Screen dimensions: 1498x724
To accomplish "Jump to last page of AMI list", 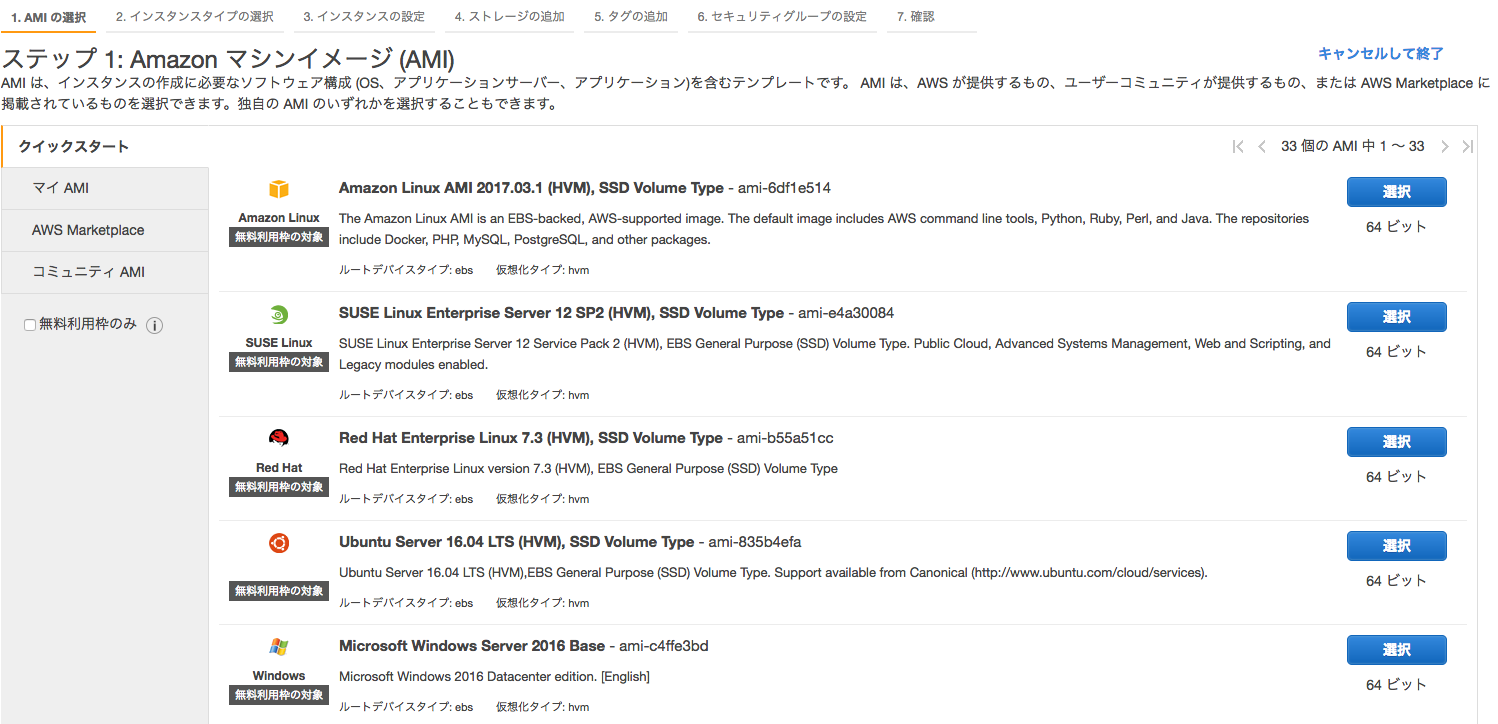I will pyautogui.click(x=1468, y=147).
